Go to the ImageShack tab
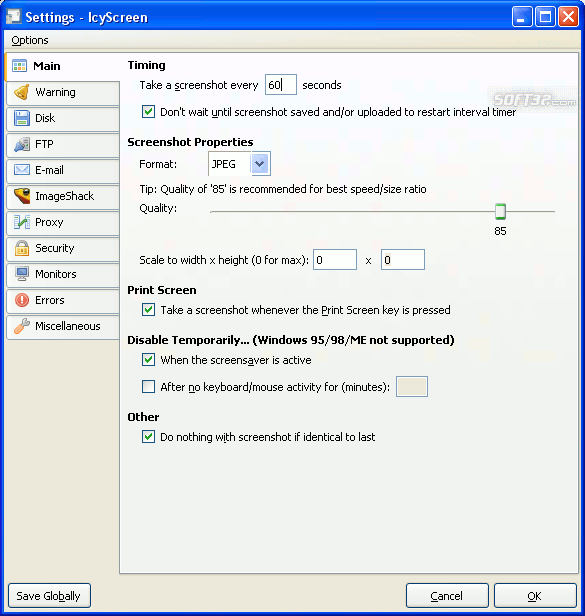The height and width of the screenshot is (616, 585). pyautogui.click(x=63, y=196)
